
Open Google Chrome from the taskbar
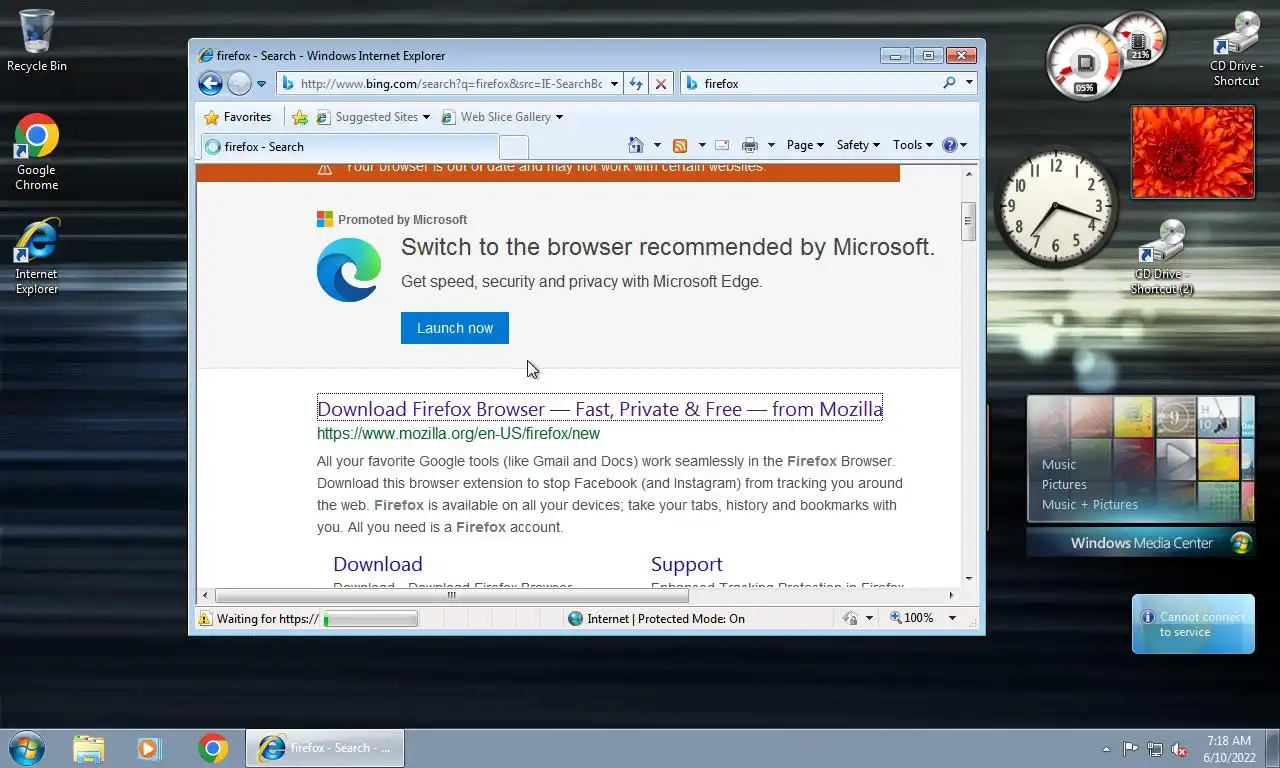coord(212,748)
